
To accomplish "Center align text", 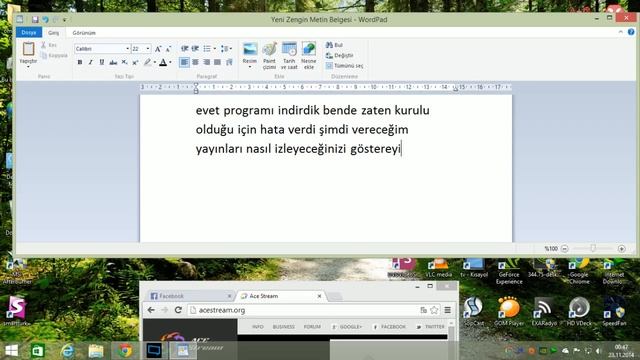I will (x=196, y=62).
